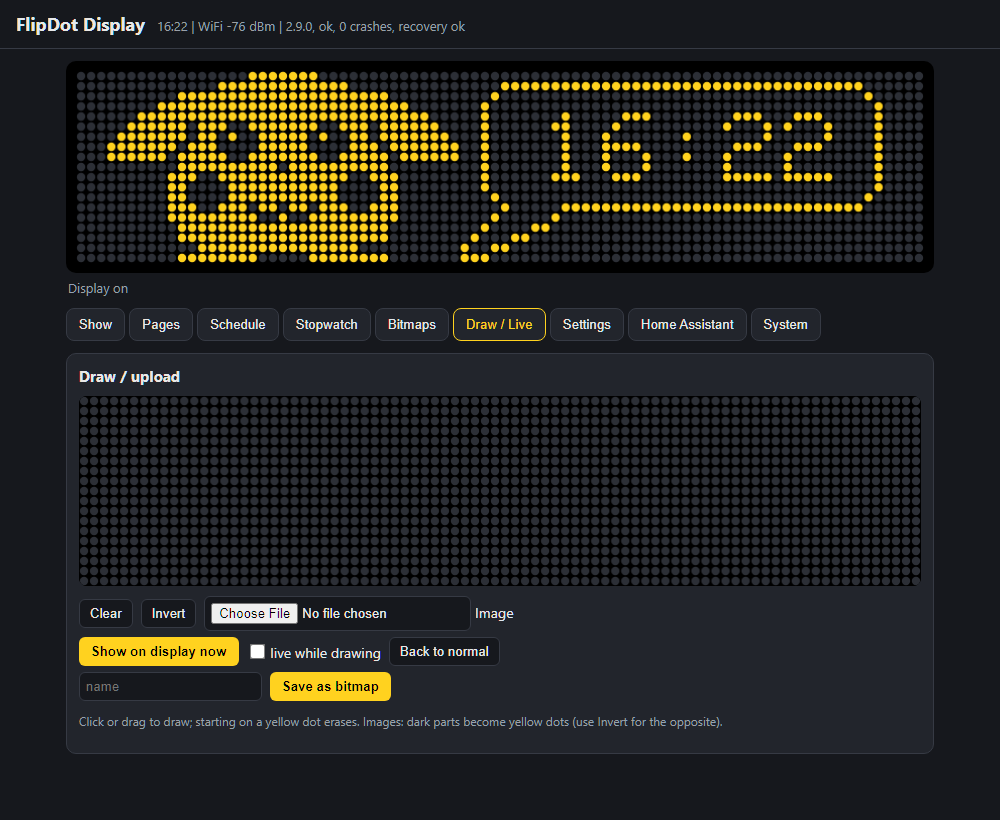The image size is (1000, 820).
Task: Focus the bitmap name input field
Action: click(170, 687)
